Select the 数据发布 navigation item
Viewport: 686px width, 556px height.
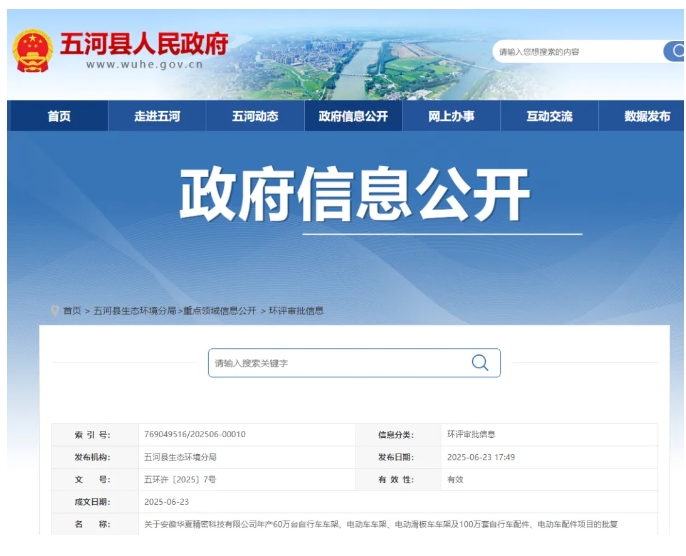point(646,116)
